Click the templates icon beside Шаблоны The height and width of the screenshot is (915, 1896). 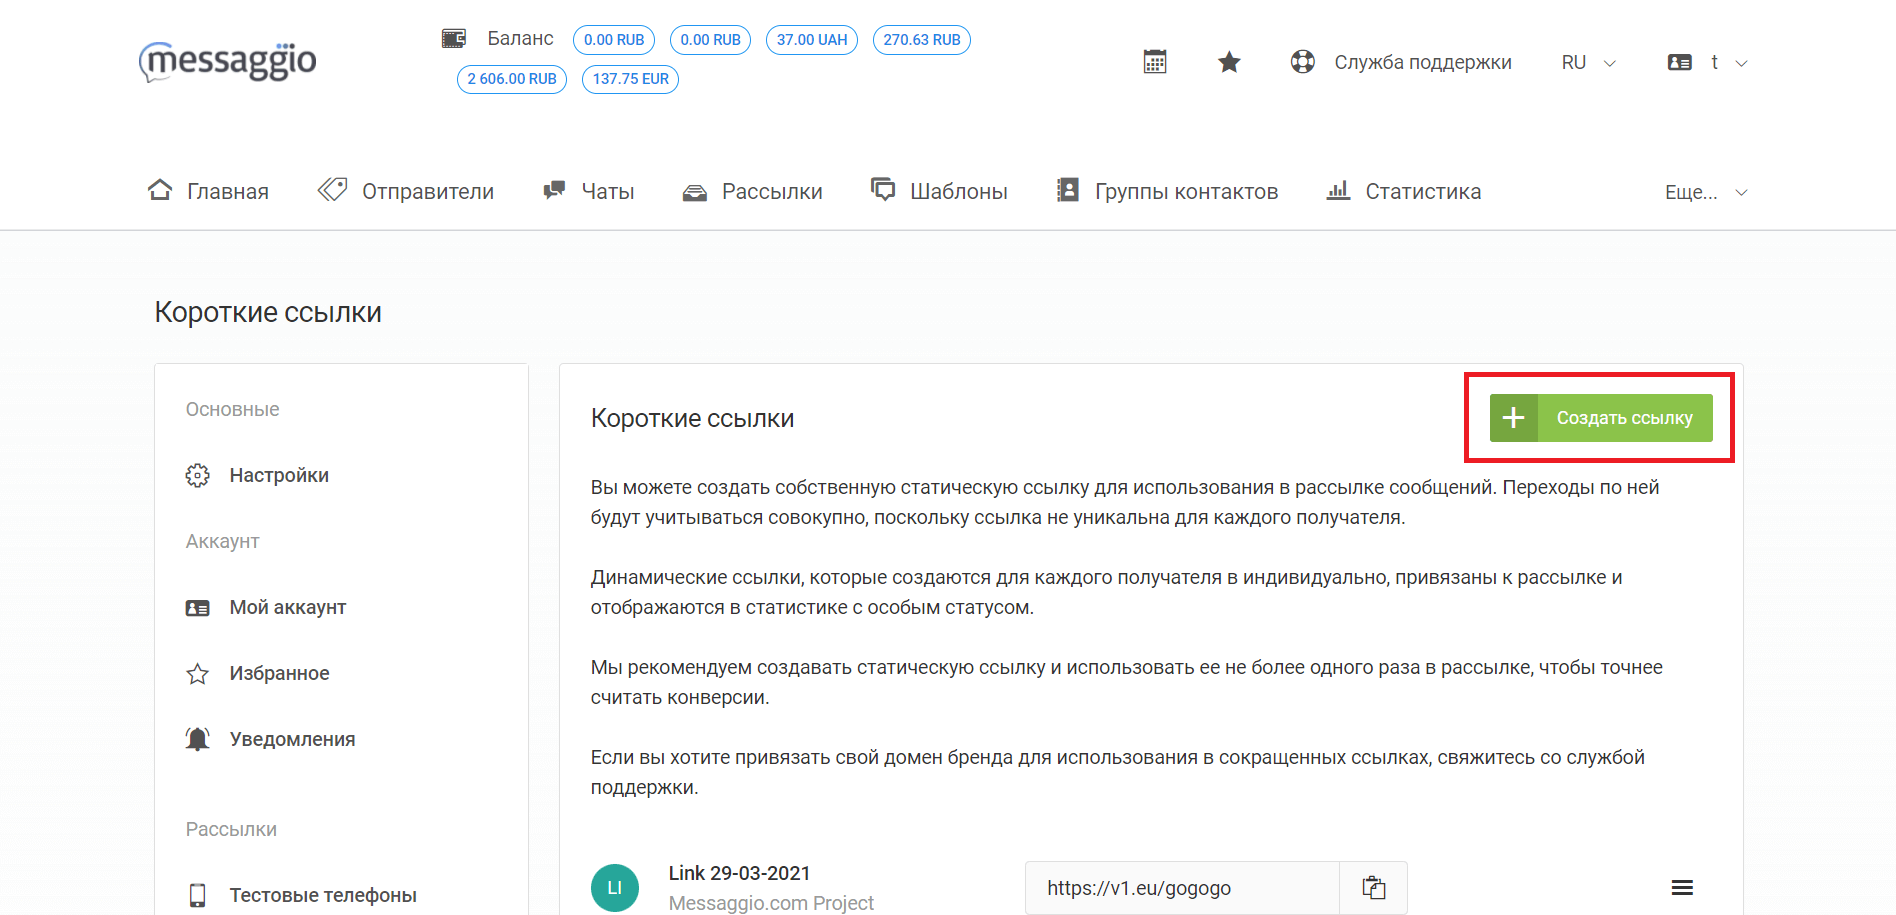tap(883, 189)
